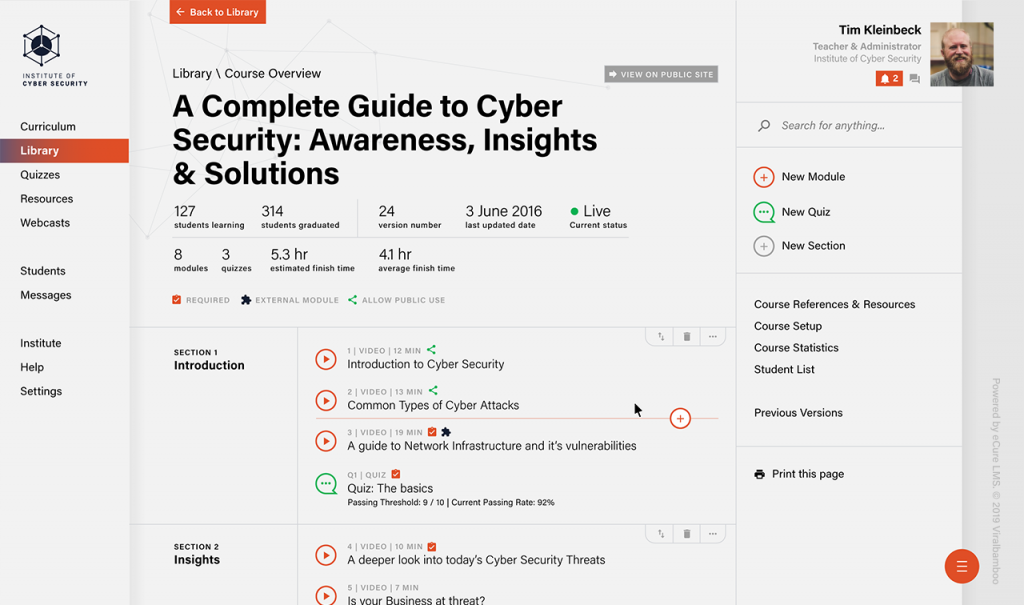This screenshot has height=605, width=1024.
Task: Click the External Module legend puzzle icon
Action: click(x=246, y=300)
